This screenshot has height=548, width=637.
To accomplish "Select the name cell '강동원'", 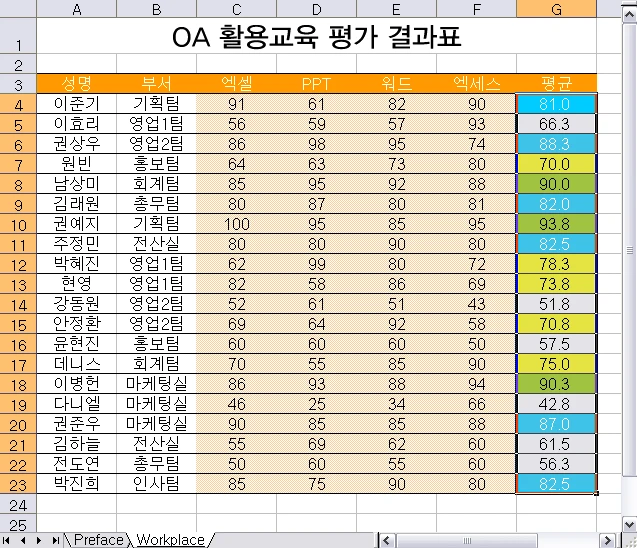I will [76, 304].
